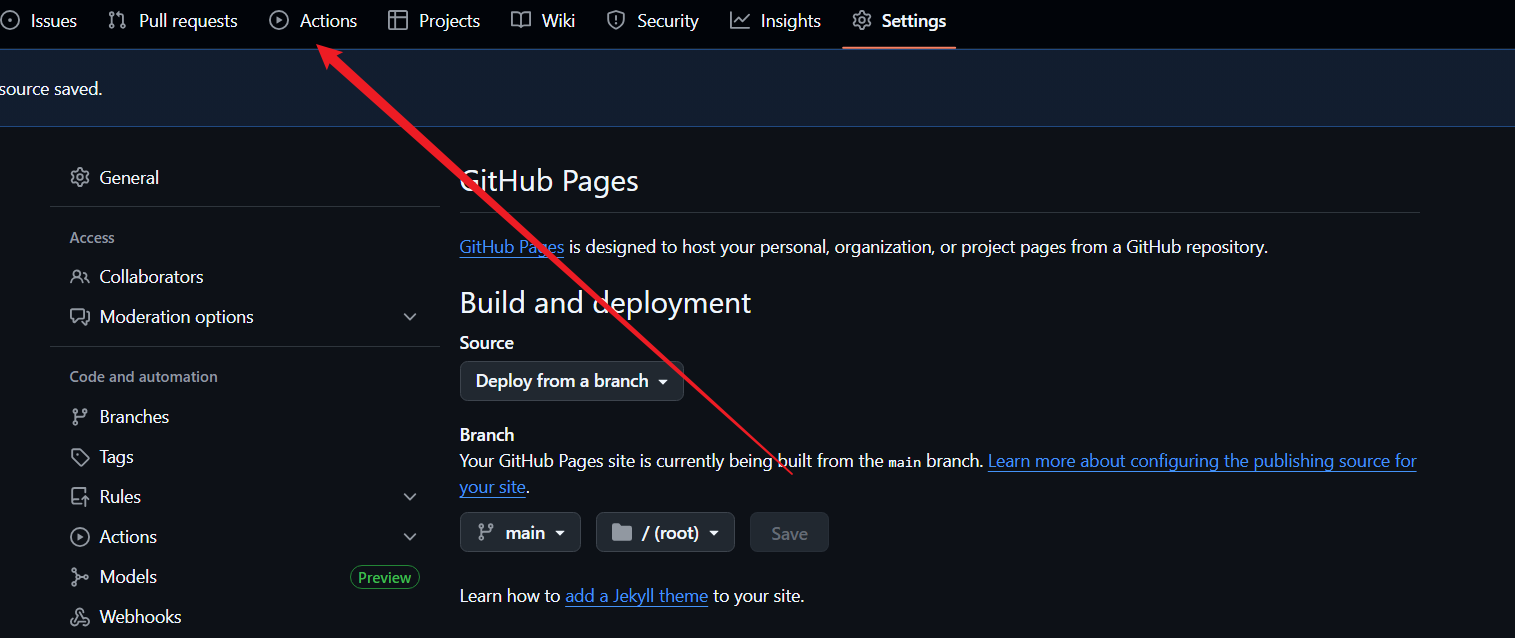Open Collaborators in the sidebar
The image size is (1515, 638).
click(151, 277)
